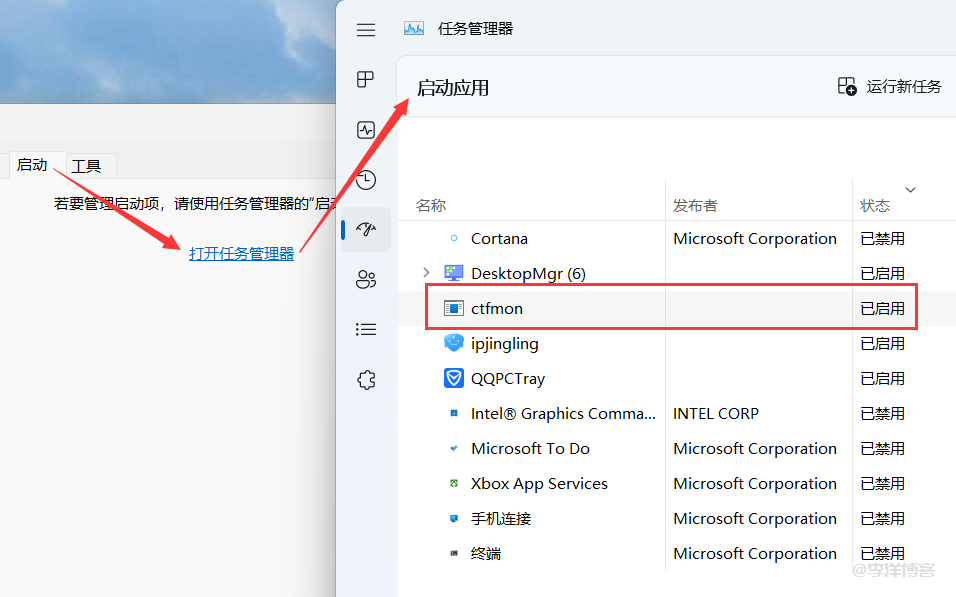The image size is (956, 597).
Task: Select the QQPCTray startup item
Action: (508, 378)
